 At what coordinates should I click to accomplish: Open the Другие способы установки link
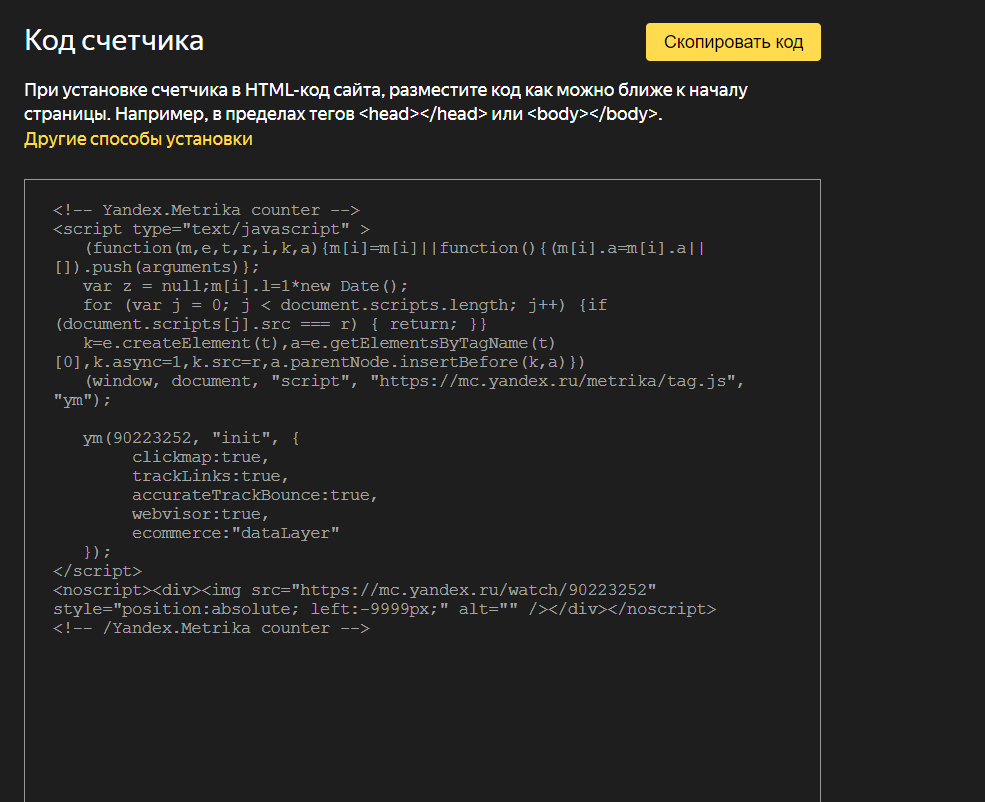(x=138, y=139)
